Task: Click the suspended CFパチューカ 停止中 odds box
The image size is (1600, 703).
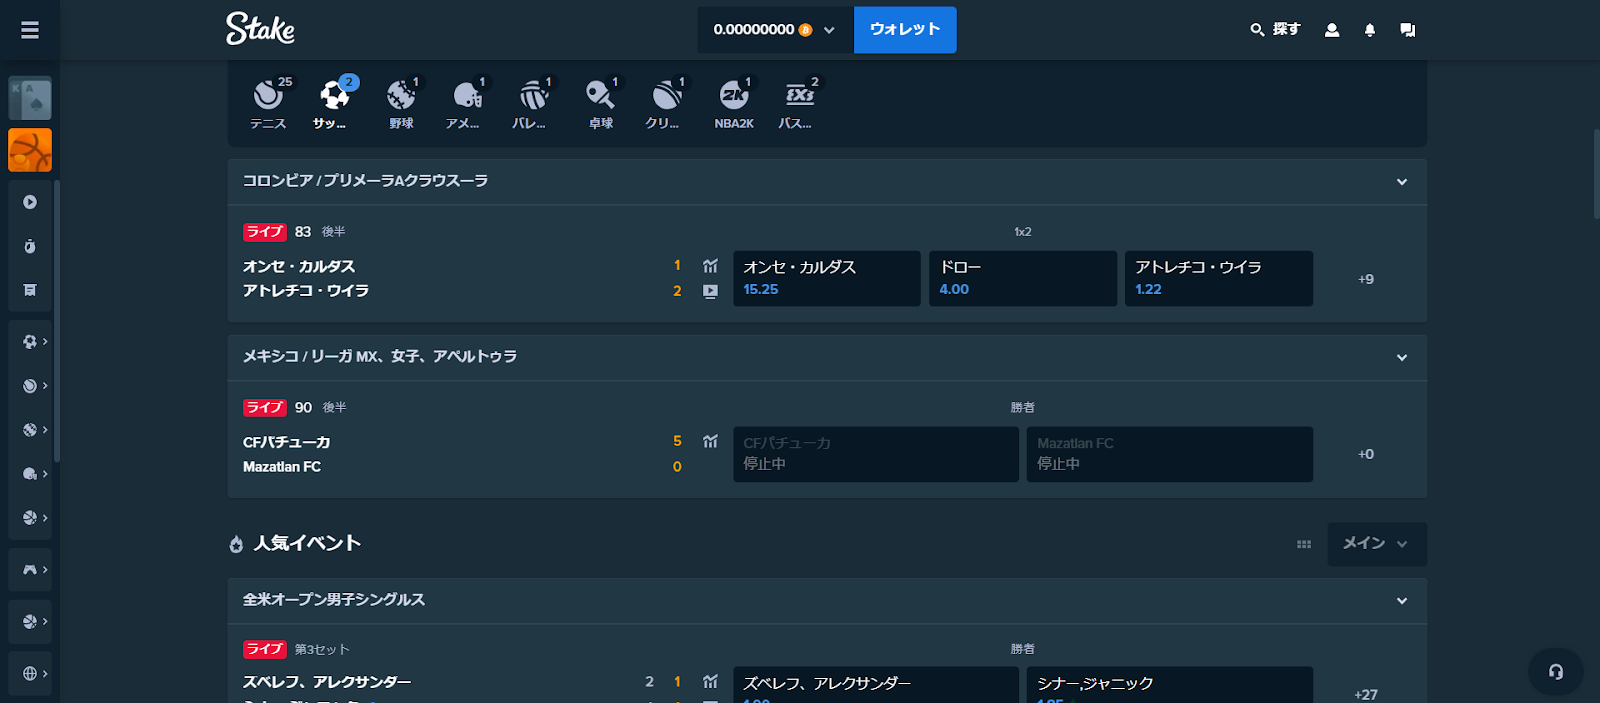Action: tap(876, 454)
